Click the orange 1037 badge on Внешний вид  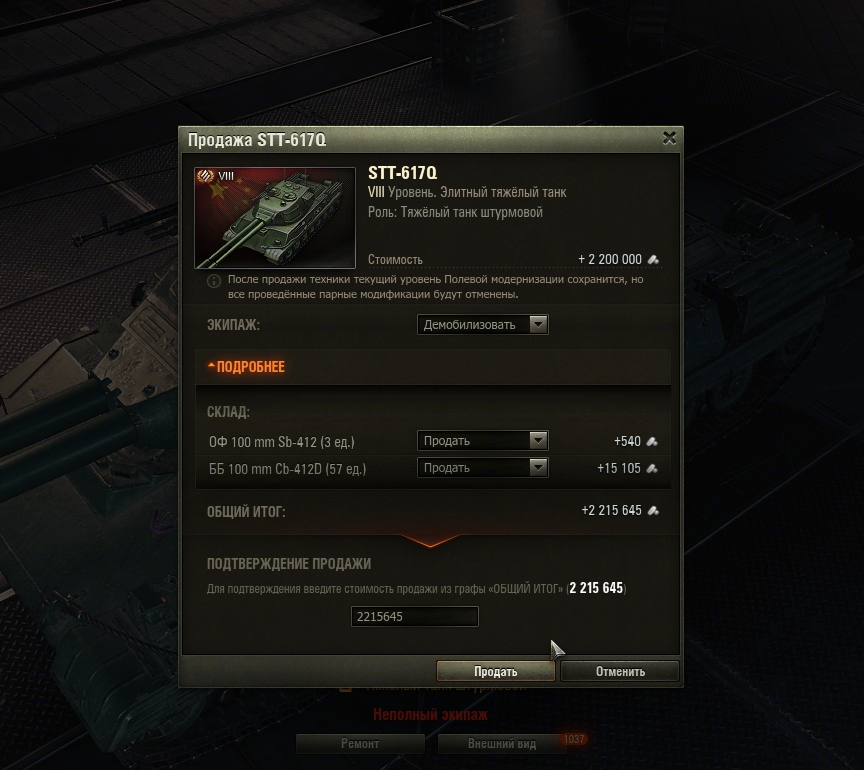pyautogui.click(x=574, y=739)
